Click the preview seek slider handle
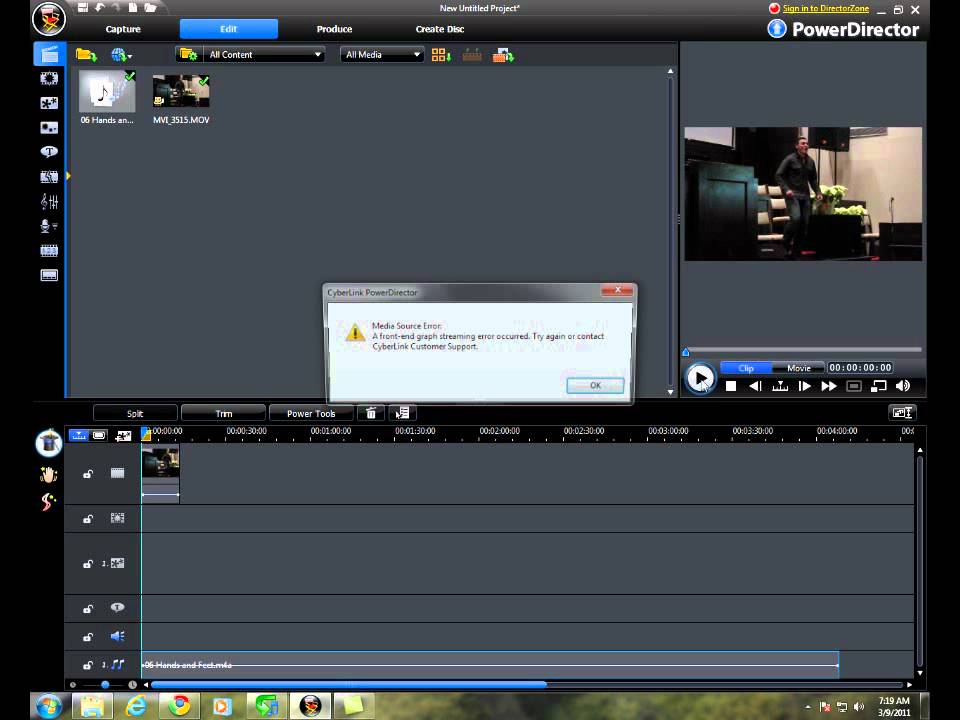 click(x=686, y=351)
